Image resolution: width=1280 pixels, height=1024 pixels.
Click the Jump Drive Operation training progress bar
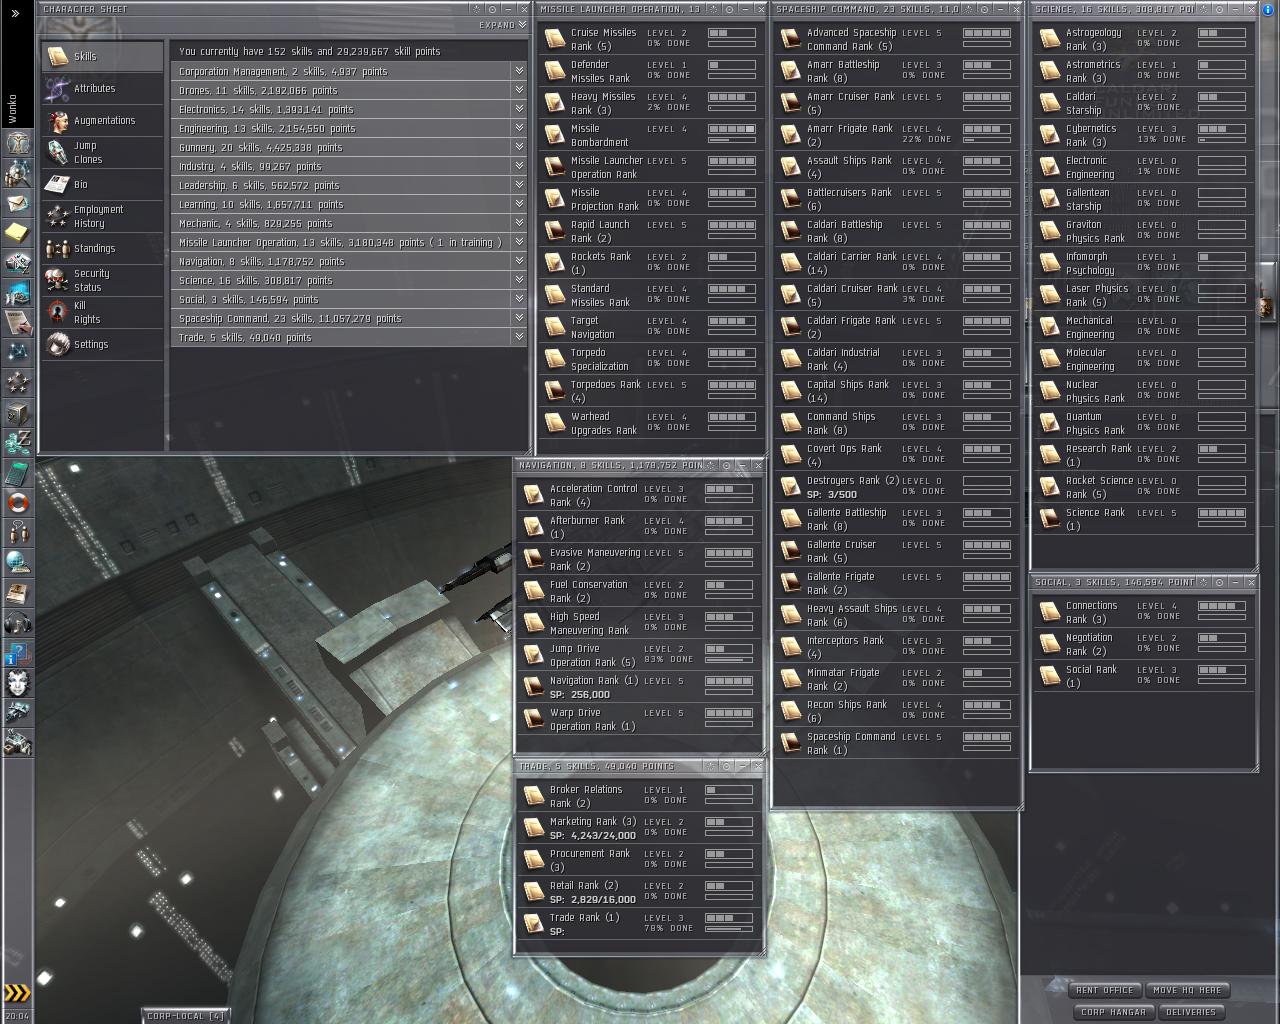[729, 660]
